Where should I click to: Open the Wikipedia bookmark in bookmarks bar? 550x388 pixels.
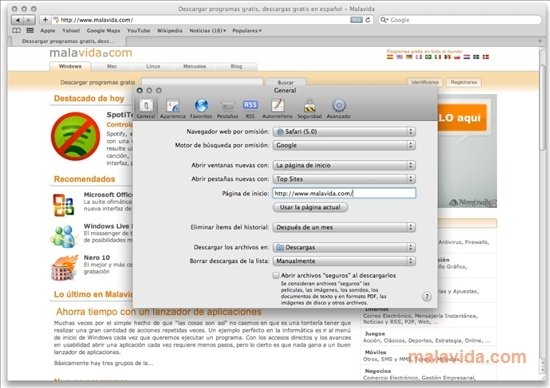click(x=169, y=31)
